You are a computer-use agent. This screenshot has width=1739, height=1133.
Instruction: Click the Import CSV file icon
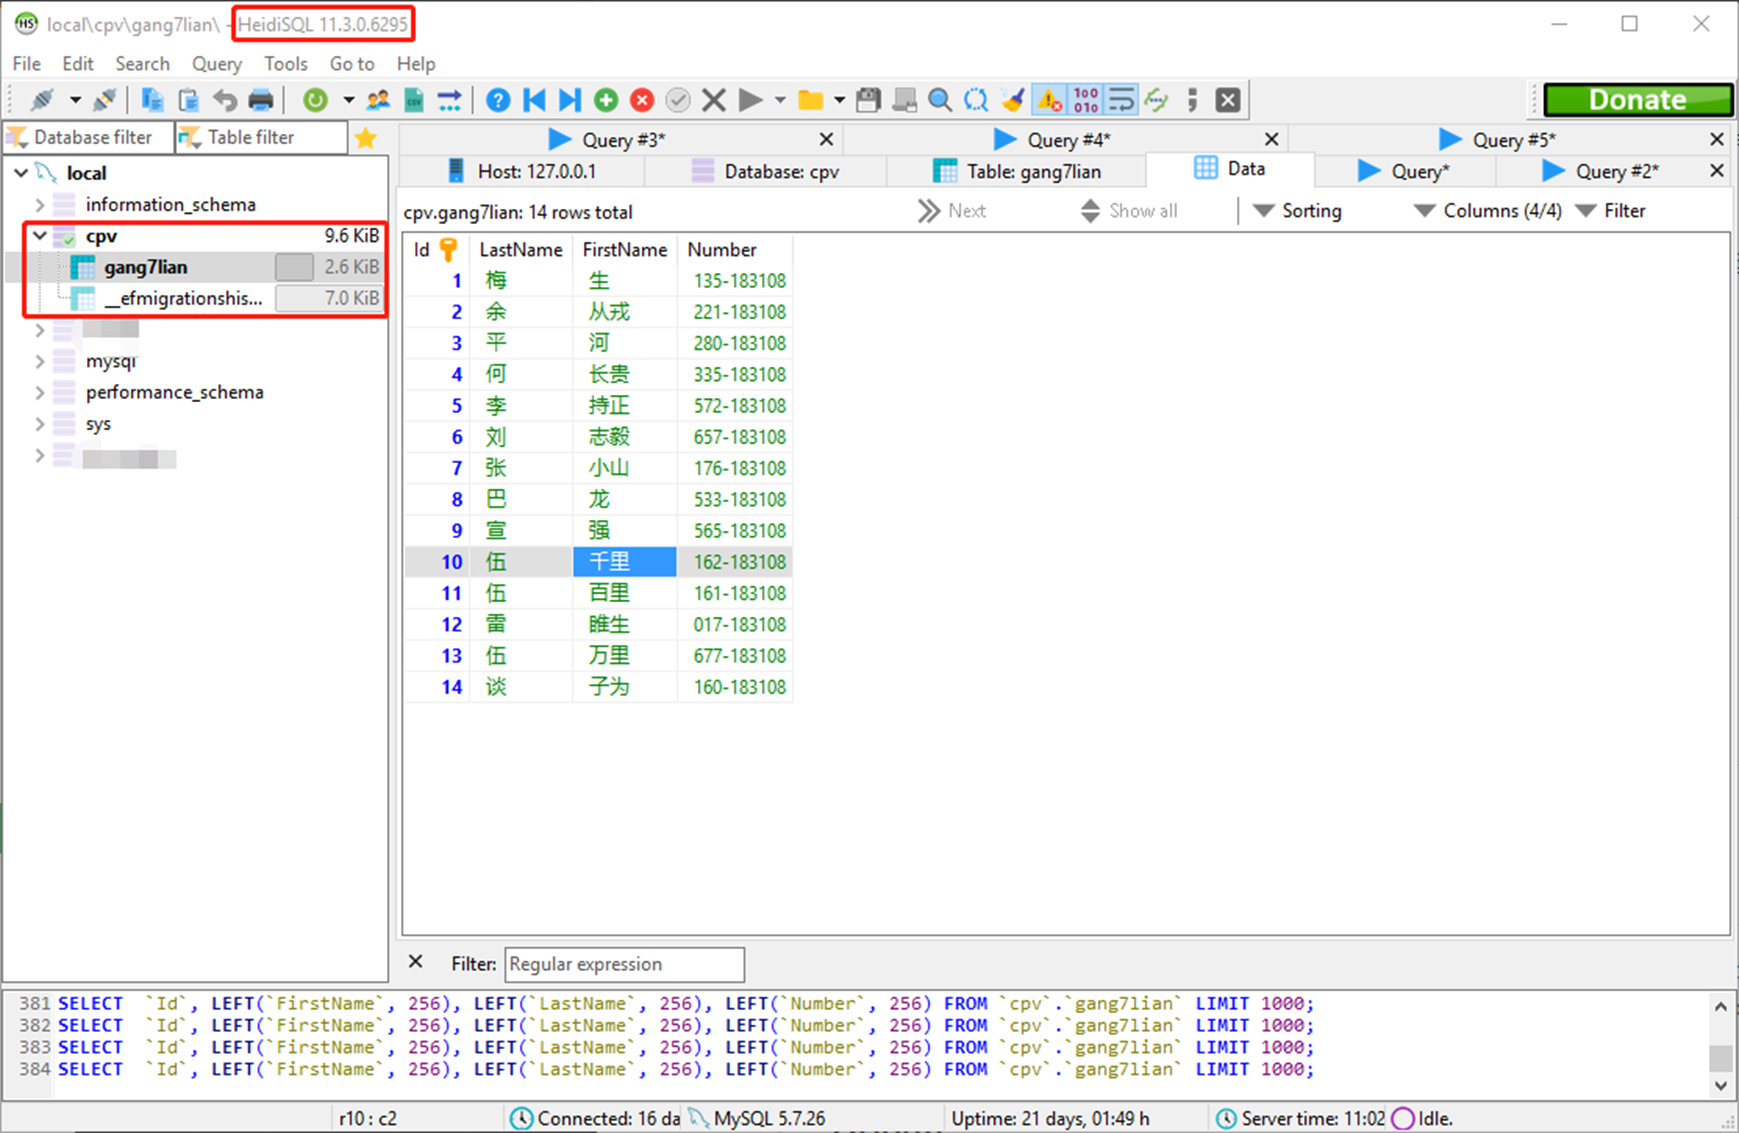click(414, 100)
